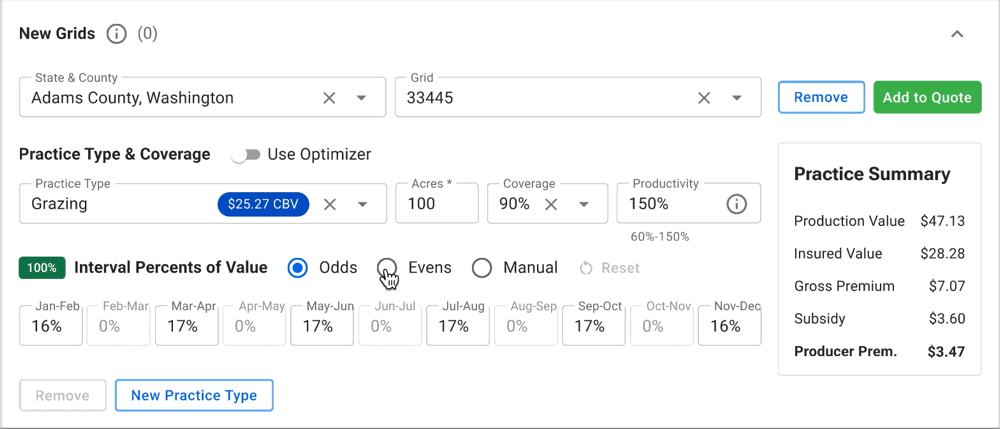This screenshot has width=1000, height=429.
Task: Click the Mar-Apr interval field
Action: [187, 326]
